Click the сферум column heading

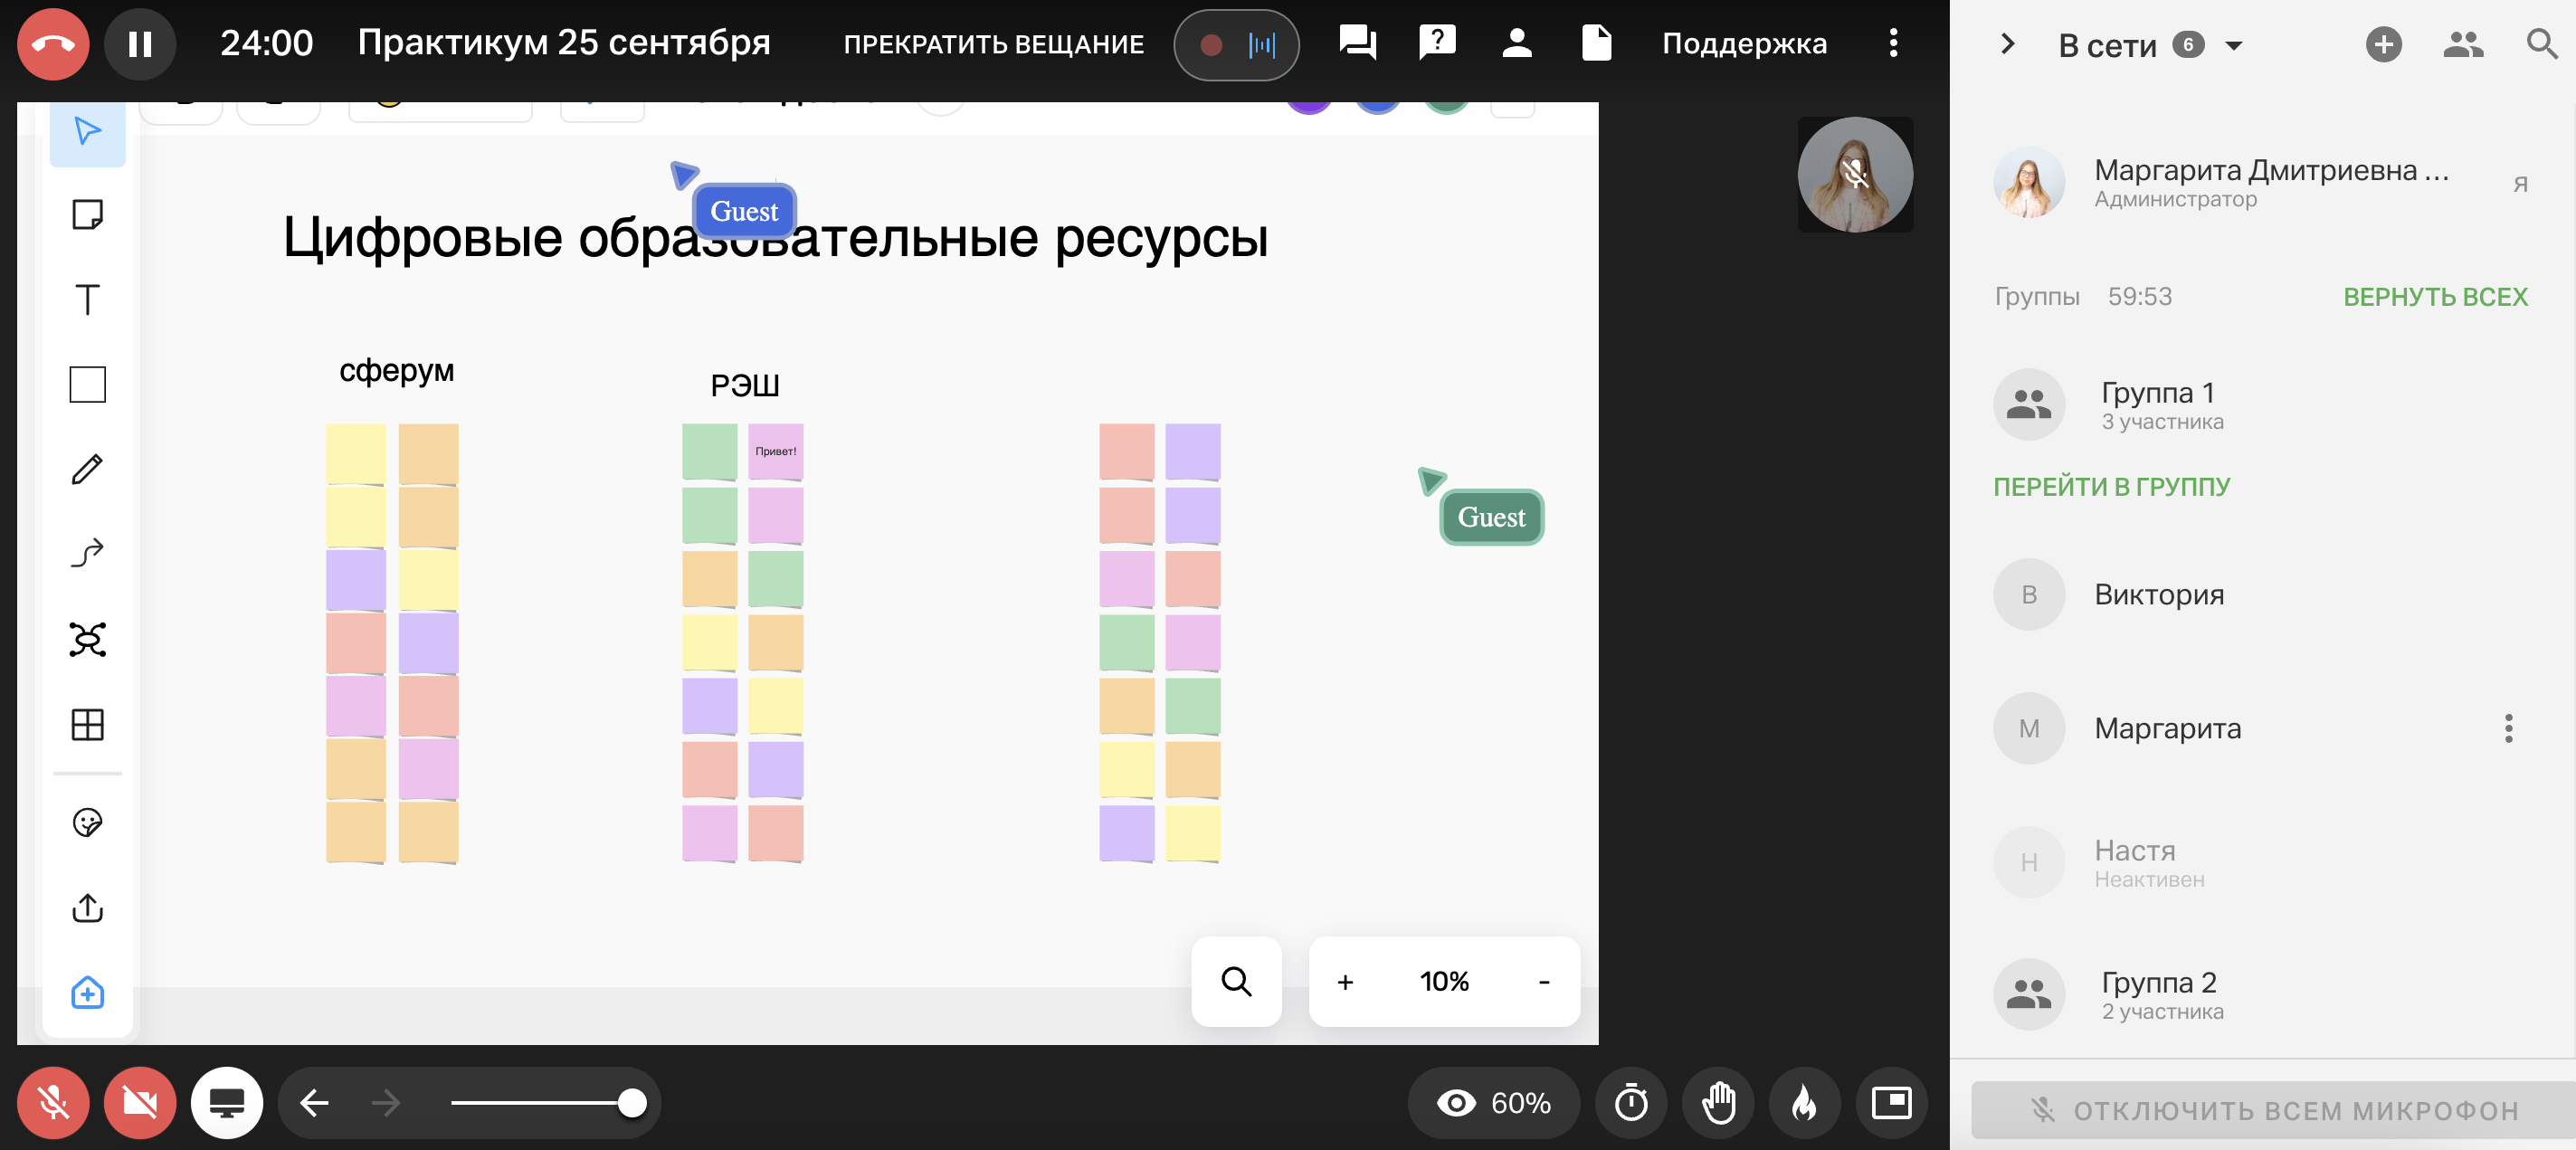click(396, 371)
